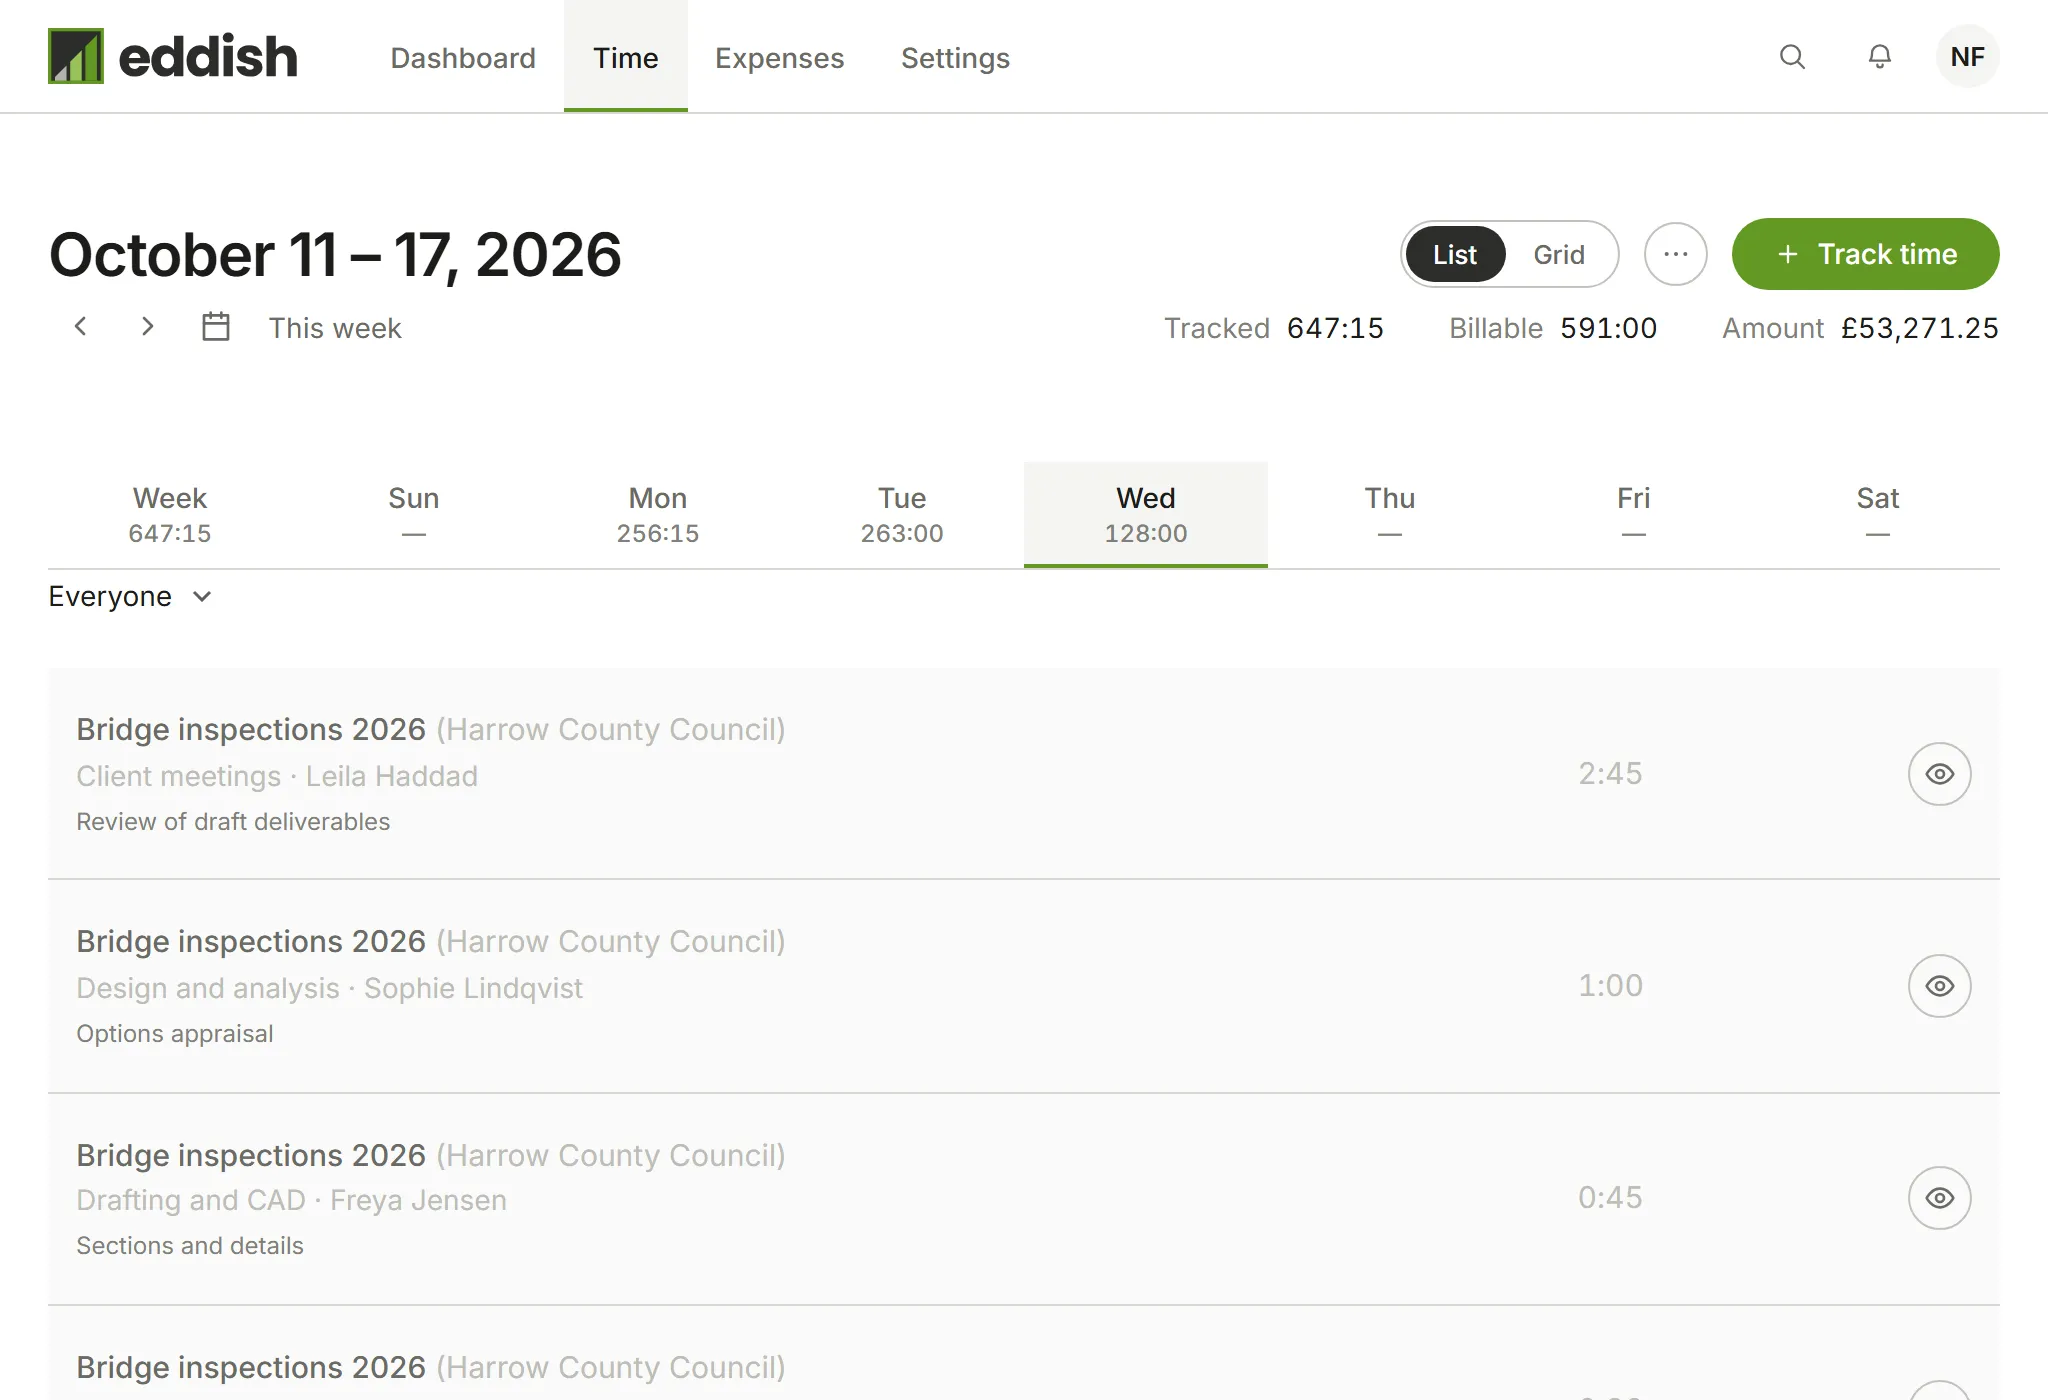
Task: Select the Wed 128:00 tab
Action: tap(1146, 515)
